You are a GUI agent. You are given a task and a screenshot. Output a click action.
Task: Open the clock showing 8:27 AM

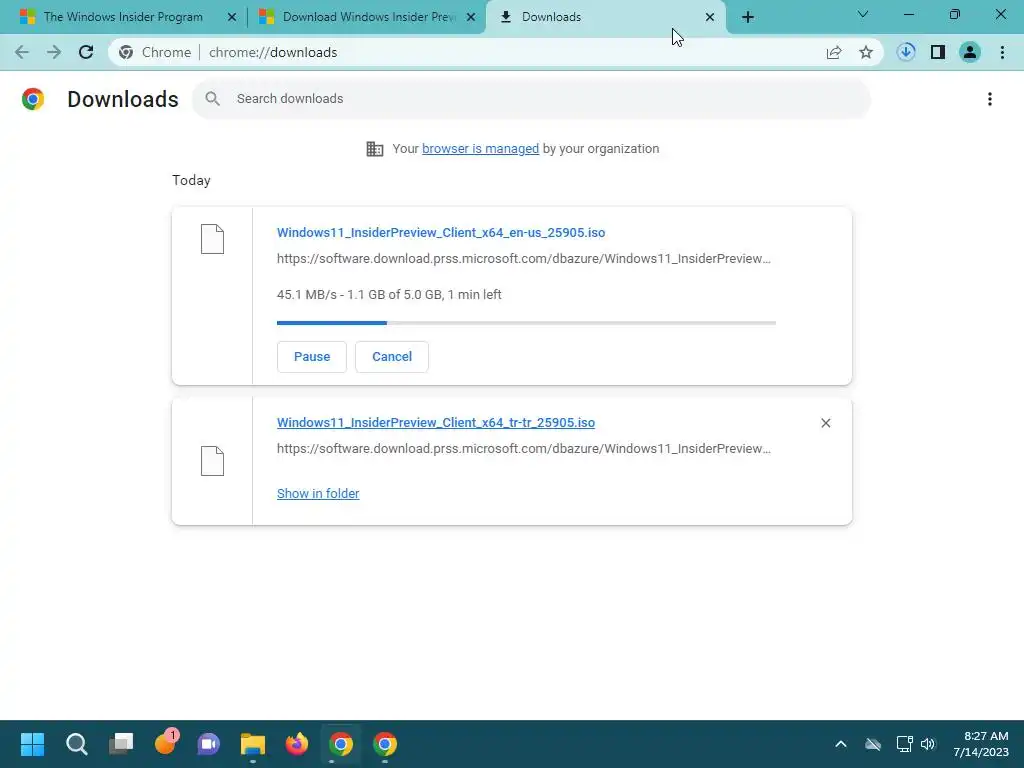click(x=981, y=744)
